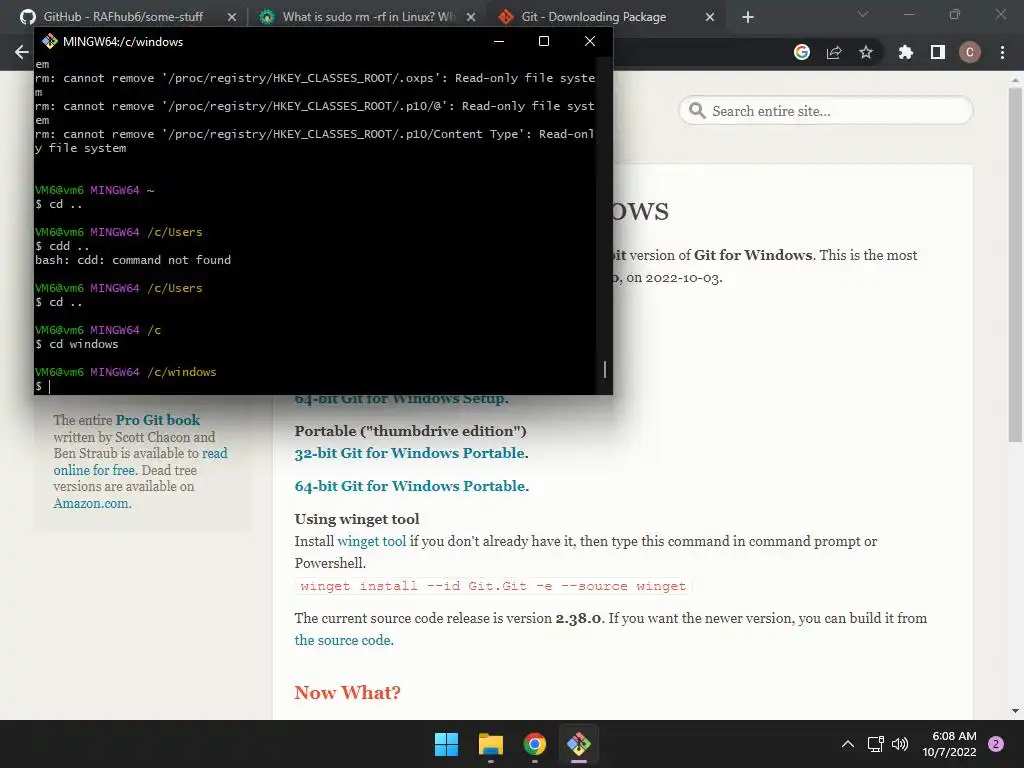Download 64-bit Git for Windows Portable
This screenshot has height=768, width=1024.
[x=409, y=486]
